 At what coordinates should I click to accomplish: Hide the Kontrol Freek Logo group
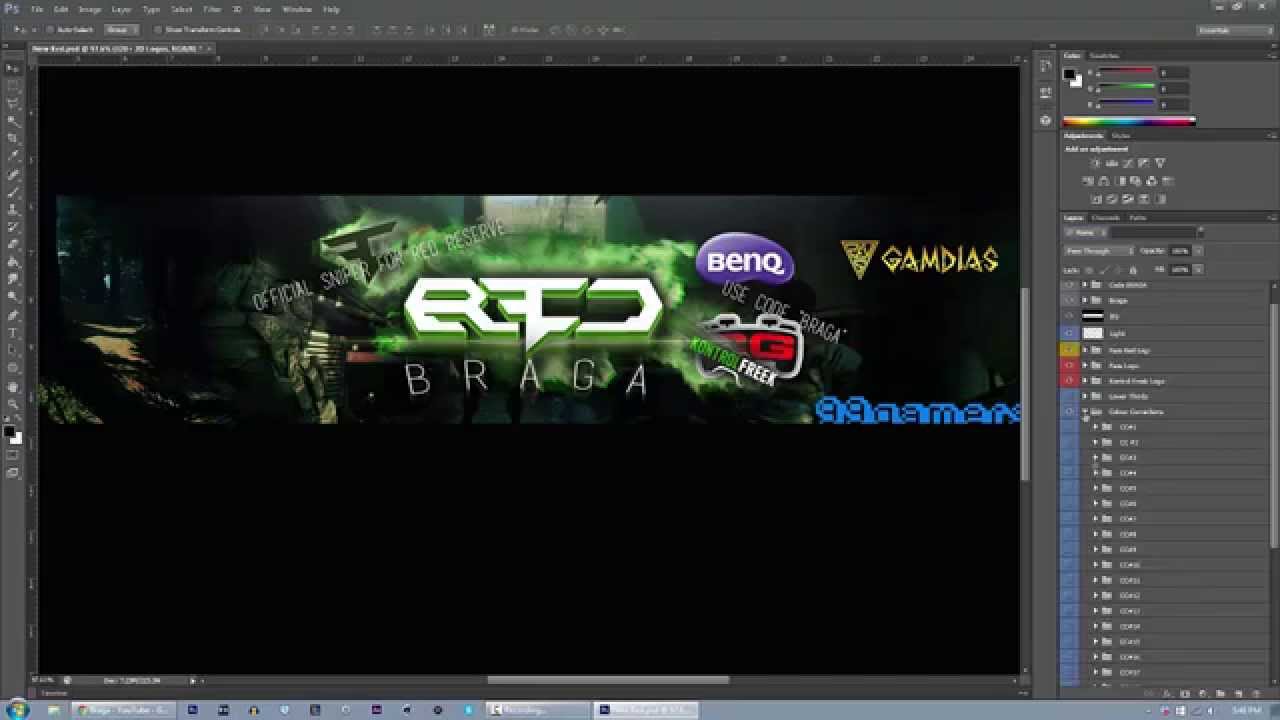coord(1070,381)
